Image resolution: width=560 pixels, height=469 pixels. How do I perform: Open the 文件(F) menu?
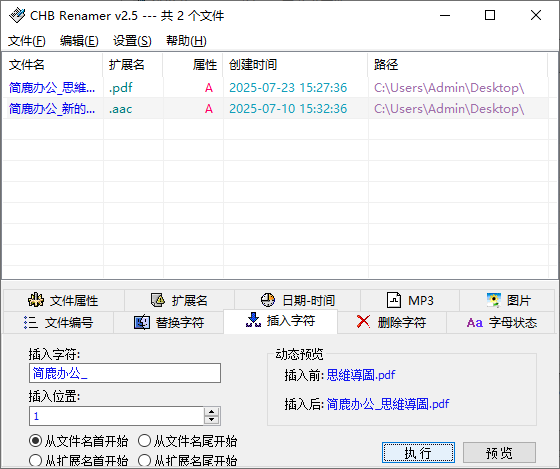(27, 41)
